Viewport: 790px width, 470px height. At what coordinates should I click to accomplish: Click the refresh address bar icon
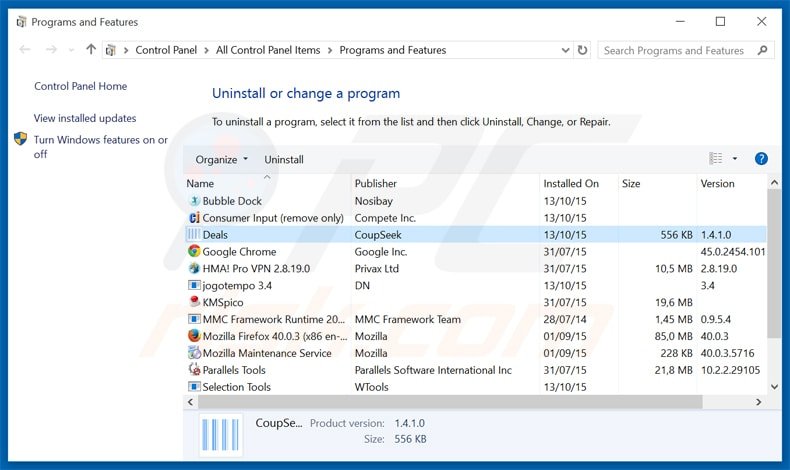click(x=582, y=50)
